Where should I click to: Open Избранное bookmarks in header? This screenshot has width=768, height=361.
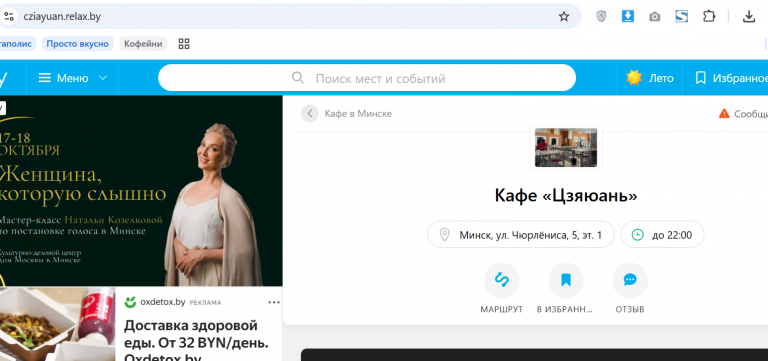[x=731, y=78]
